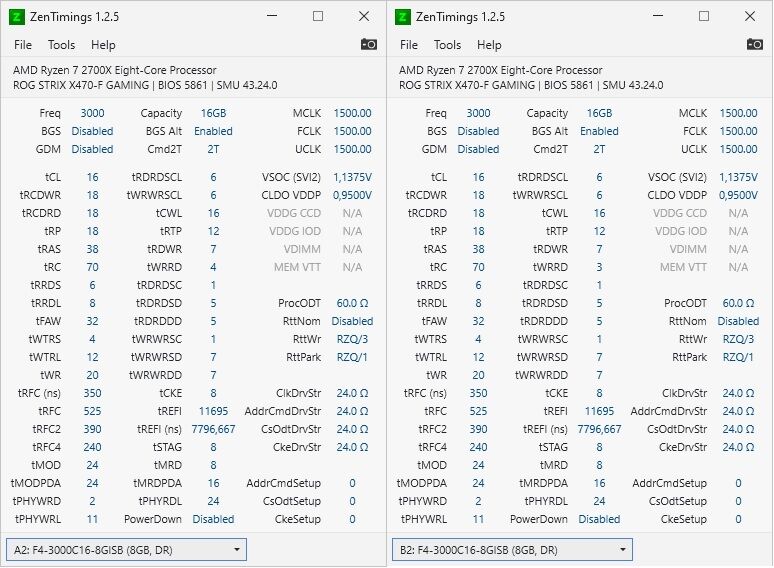Click the AddrCmdSetup value 0 in left window
Image resolution: width=774 pixels, height=568 pixels.
coord(352,483)
